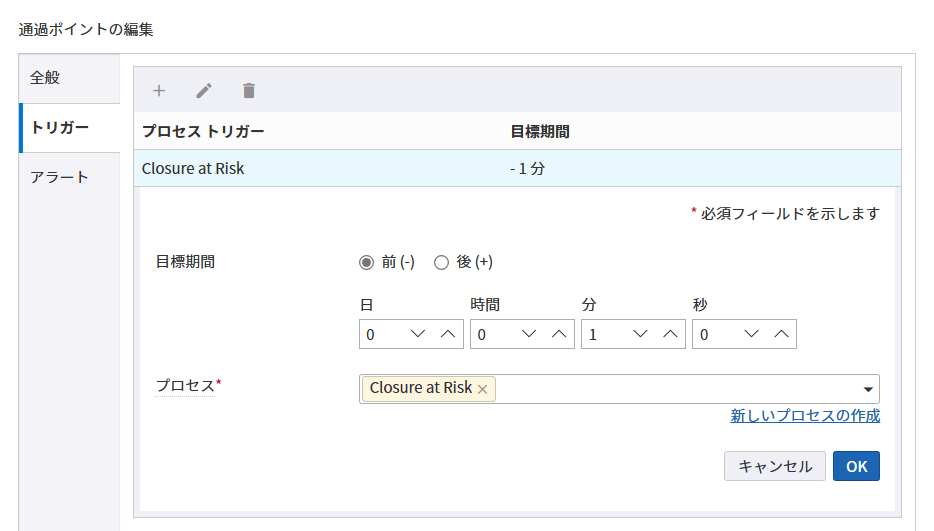Decrease the 時間 (hours) value
This screenshot has height=531, width=934.
coord(529,335)
